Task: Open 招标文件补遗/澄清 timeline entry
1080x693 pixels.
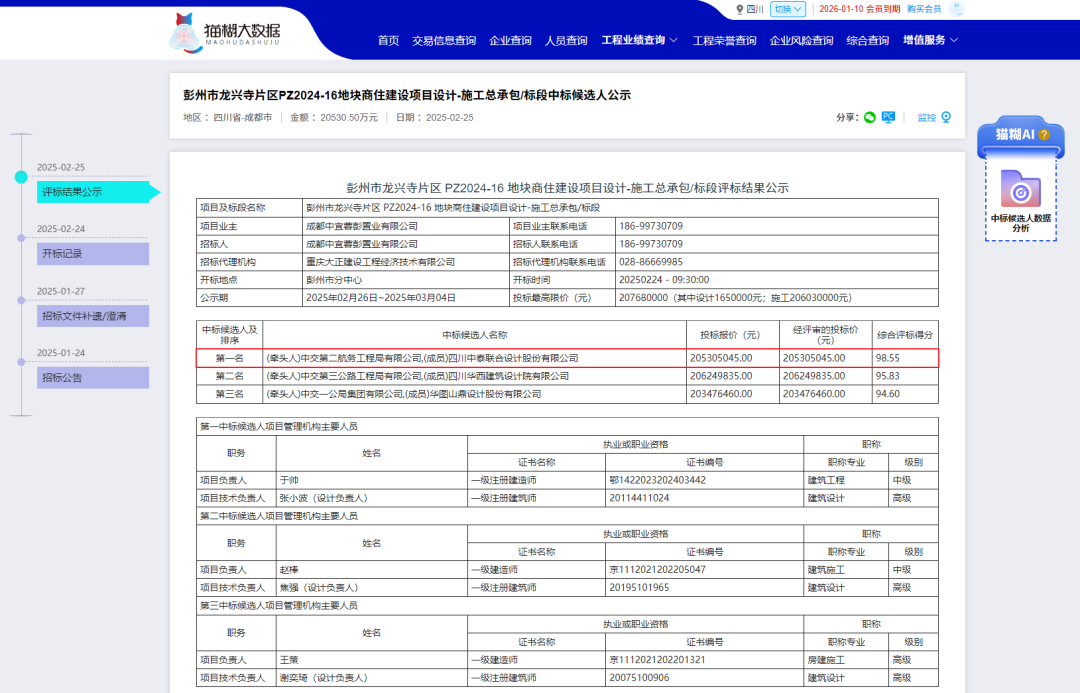Action: [92, 316]
